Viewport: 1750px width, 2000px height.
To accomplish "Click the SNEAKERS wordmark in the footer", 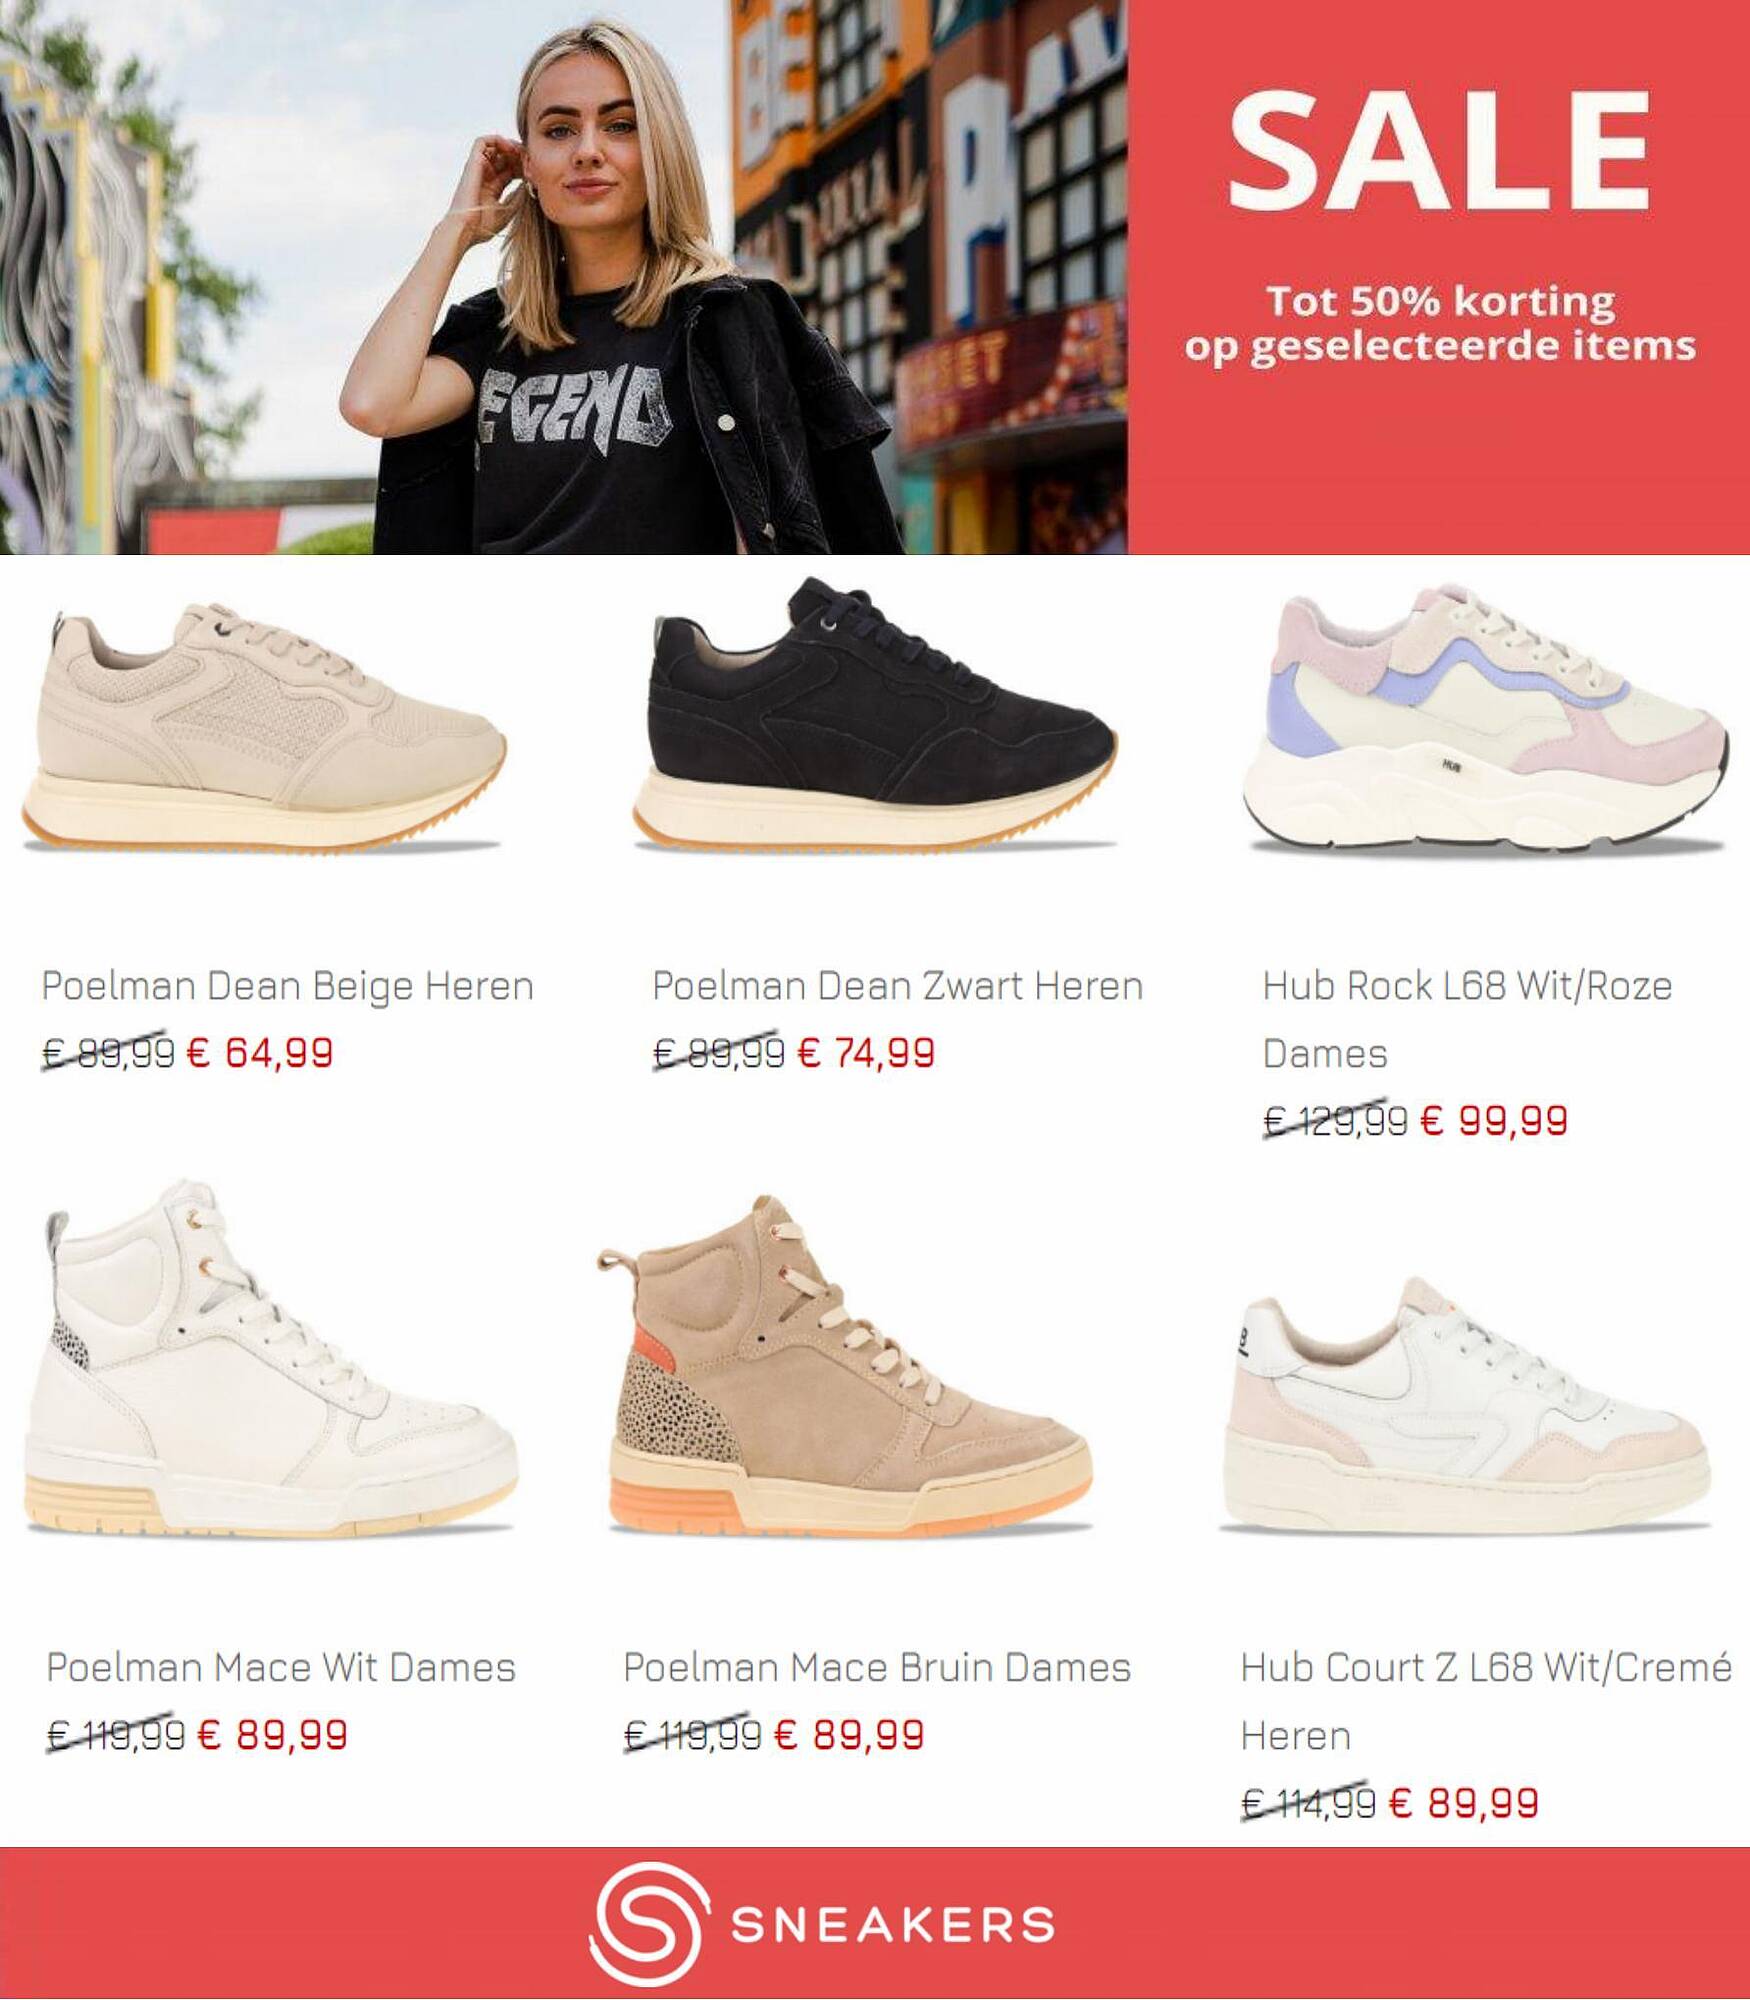I will point(893,1925).
